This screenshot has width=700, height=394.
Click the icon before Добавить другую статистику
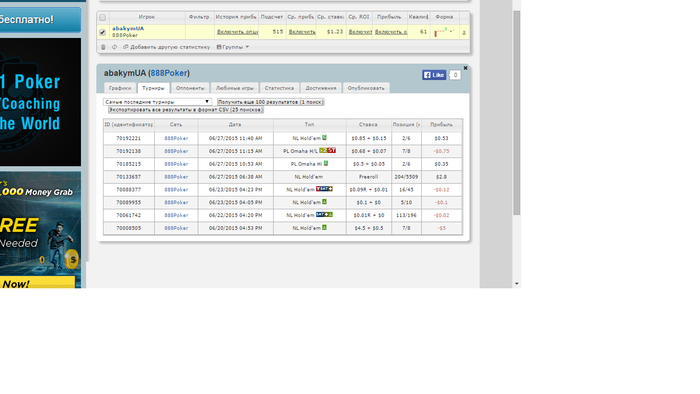125,47
